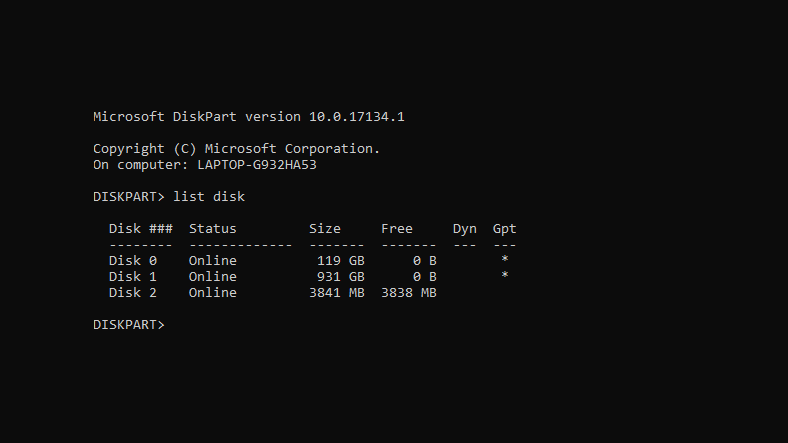Select the 'Disk 0' row label
Viewport: 788px width, 443px height.
tap(132, 261)
